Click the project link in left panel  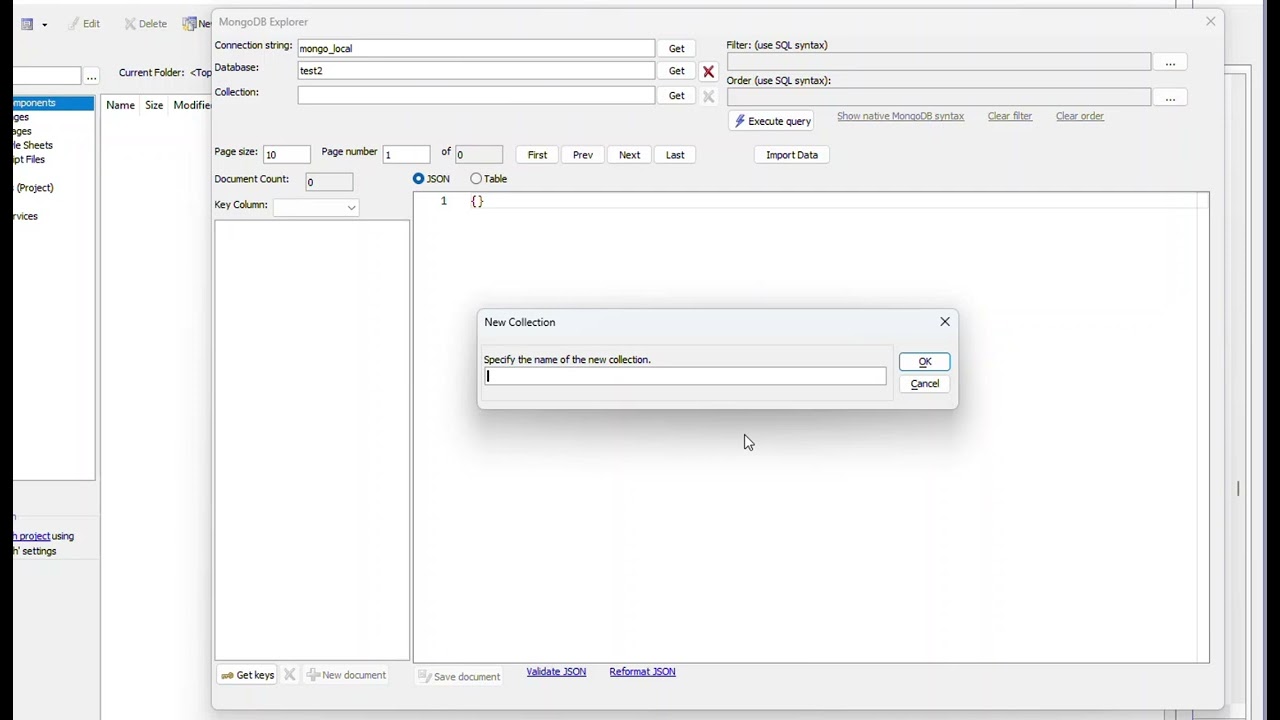(33, 536)
